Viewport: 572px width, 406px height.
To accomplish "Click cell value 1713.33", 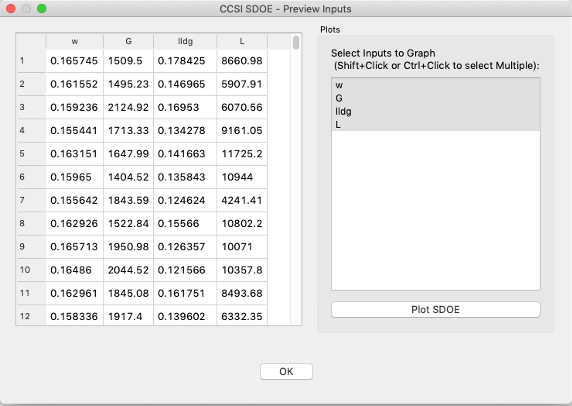I will (128, 130).
